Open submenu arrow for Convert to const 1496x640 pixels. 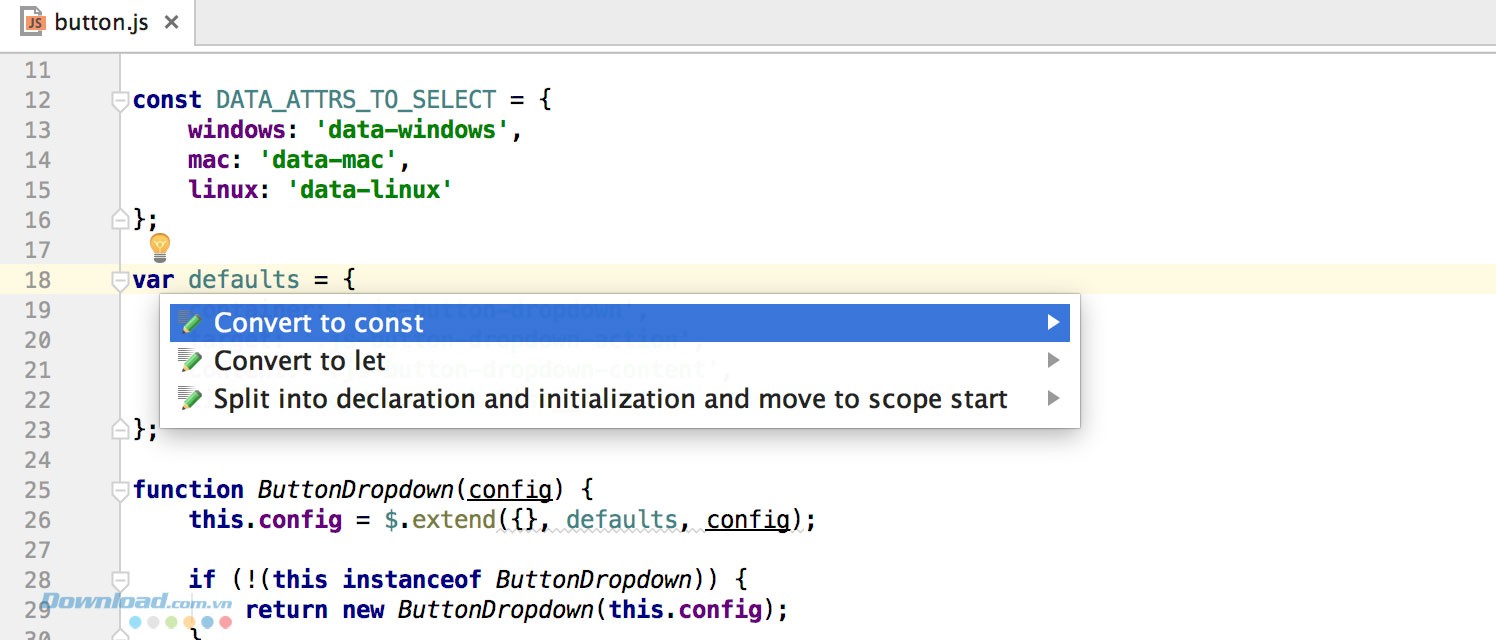tap(1053, 323)
